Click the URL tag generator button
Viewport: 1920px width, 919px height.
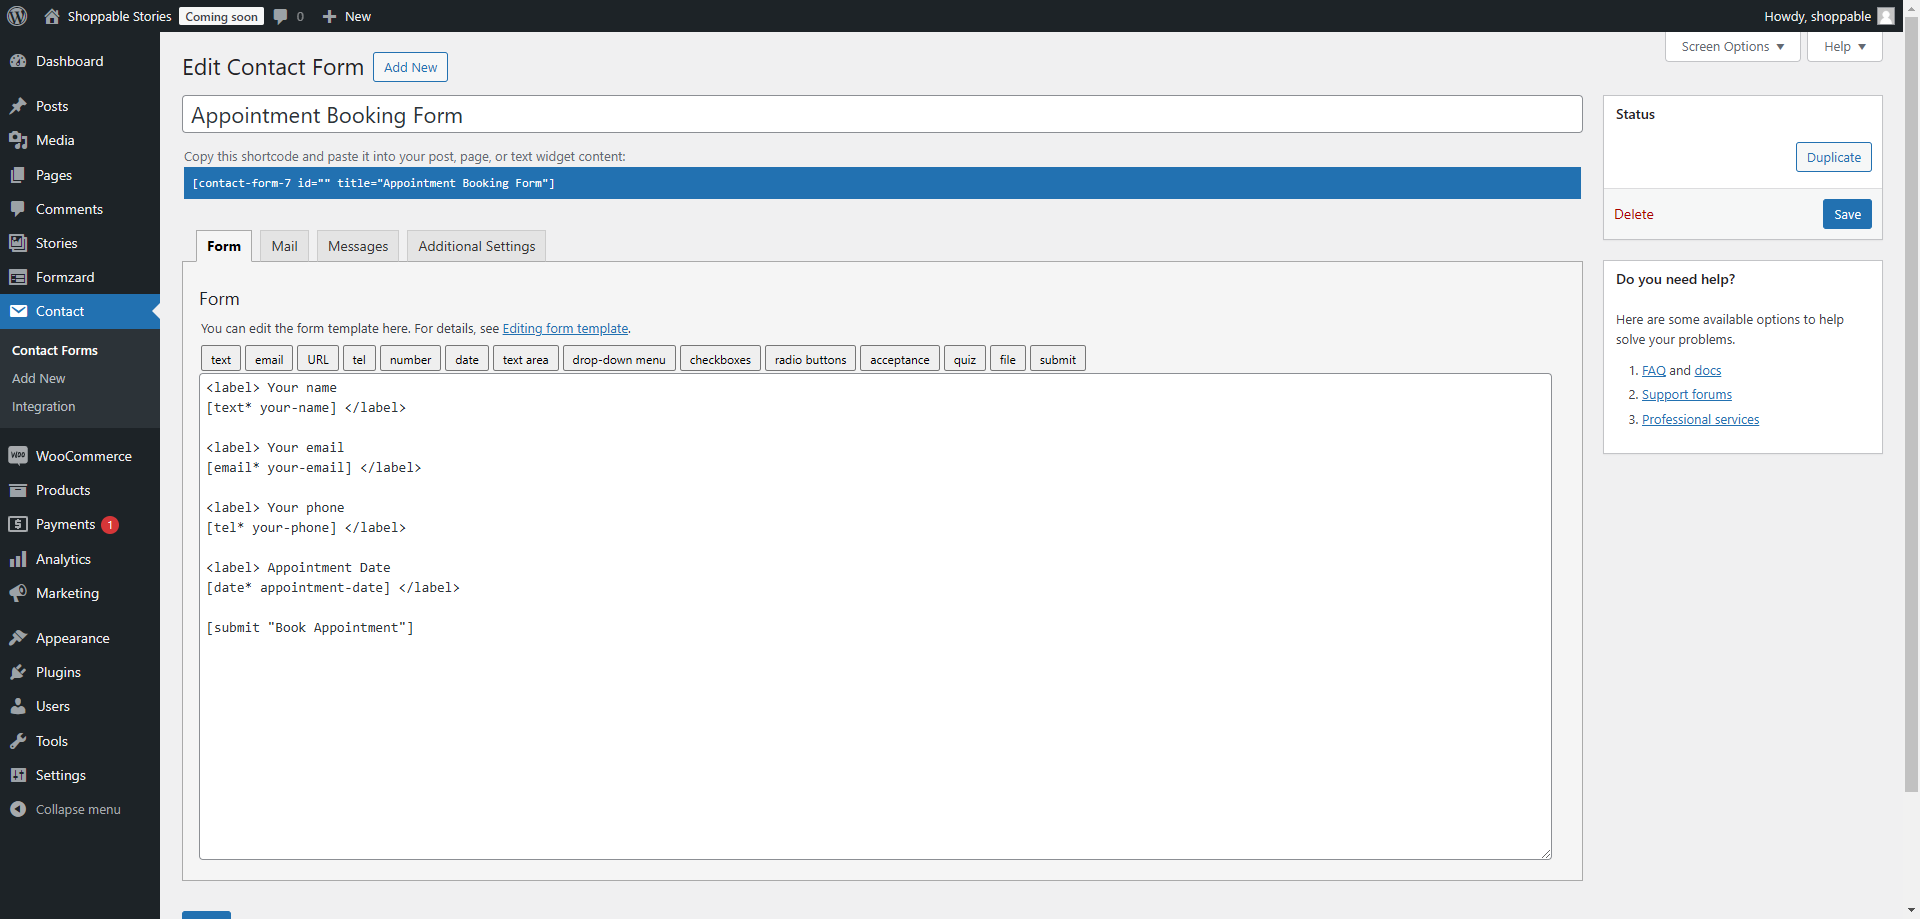click(318, 359)
